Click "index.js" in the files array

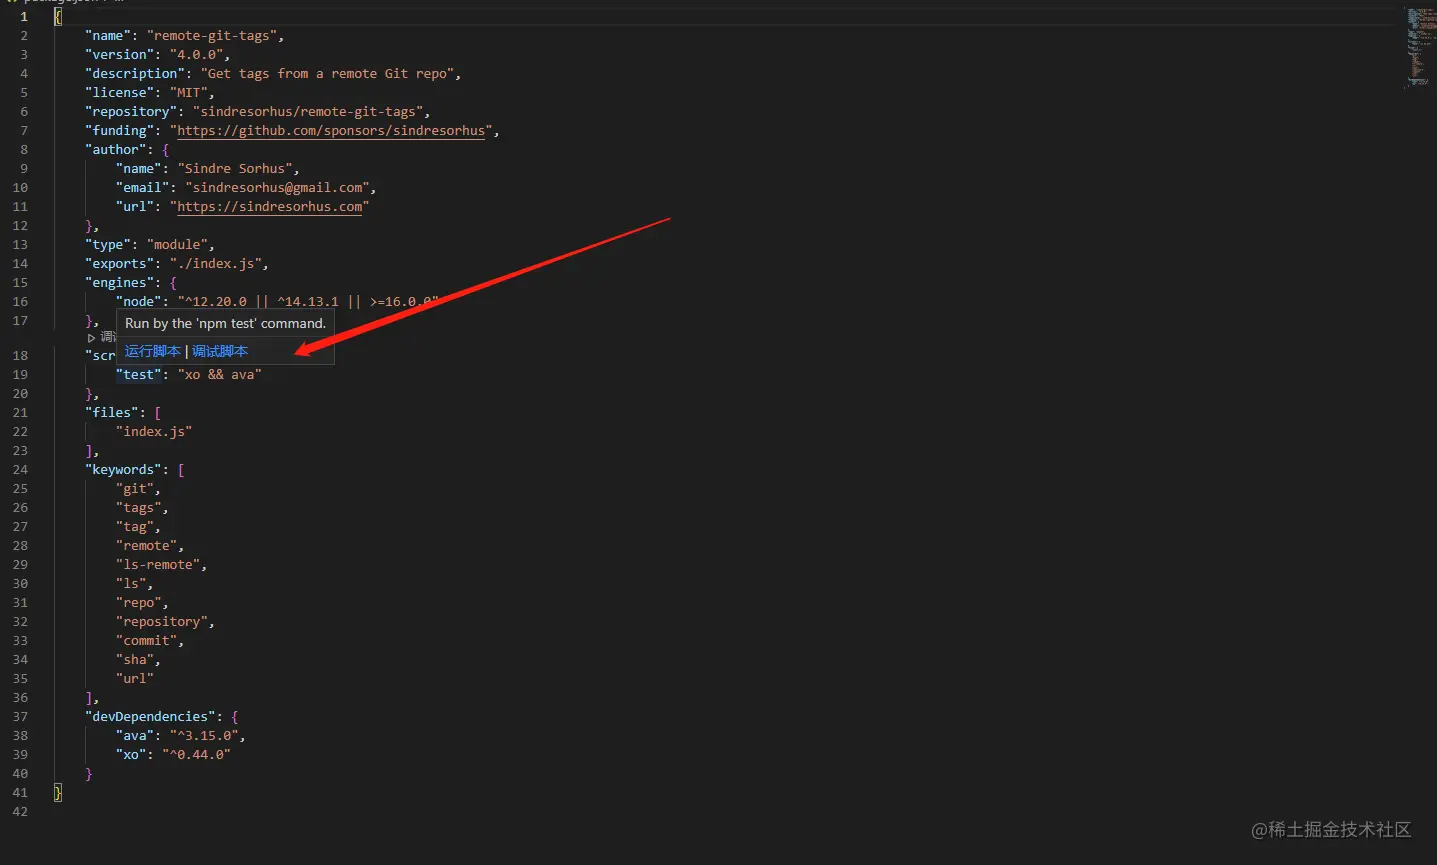point(154,432)
